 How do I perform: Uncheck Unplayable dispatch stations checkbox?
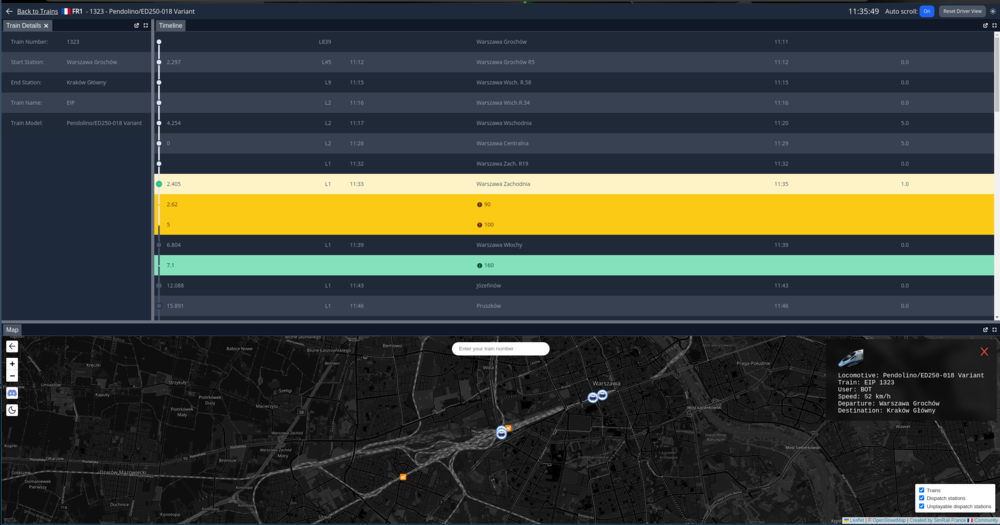[x=921, y=506]
